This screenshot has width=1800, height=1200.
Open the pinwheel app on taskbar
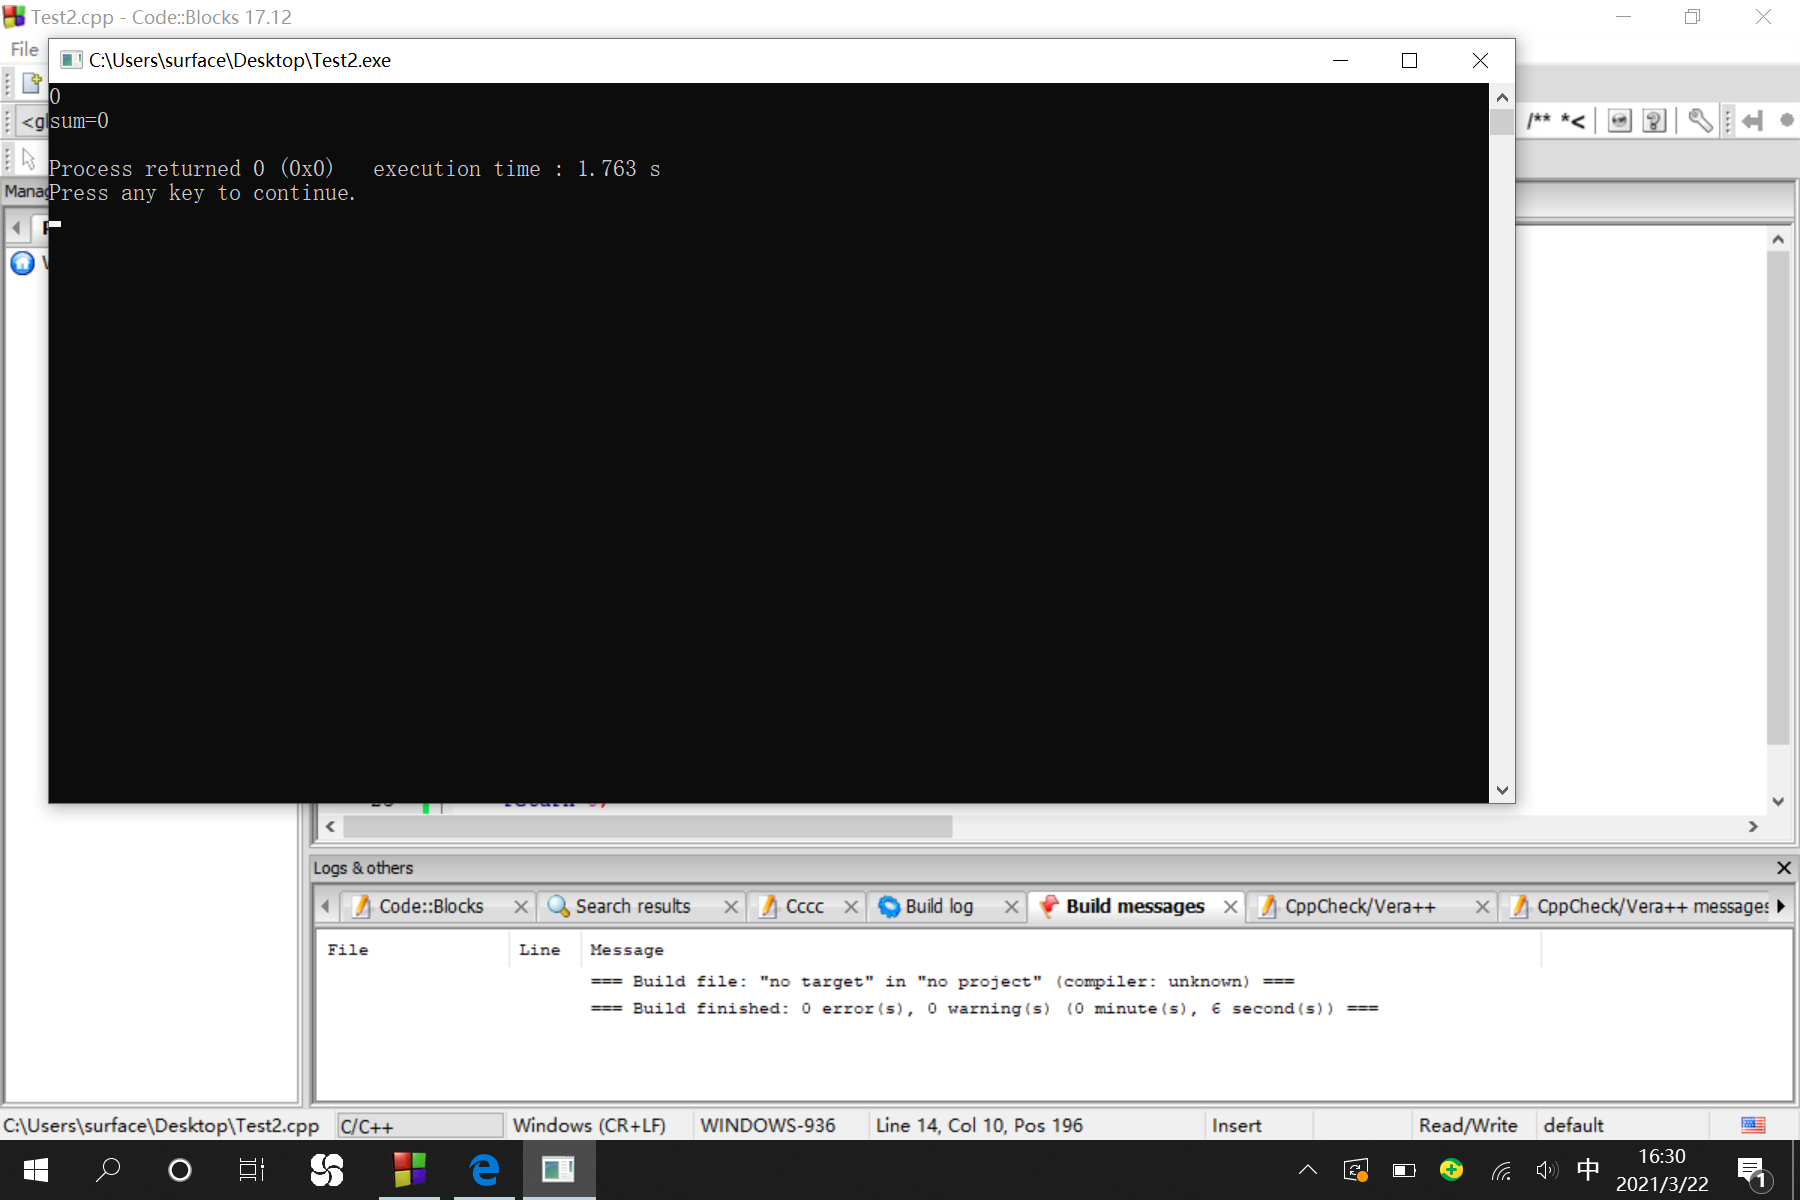pyautogui.click(x=327, y=1169)
